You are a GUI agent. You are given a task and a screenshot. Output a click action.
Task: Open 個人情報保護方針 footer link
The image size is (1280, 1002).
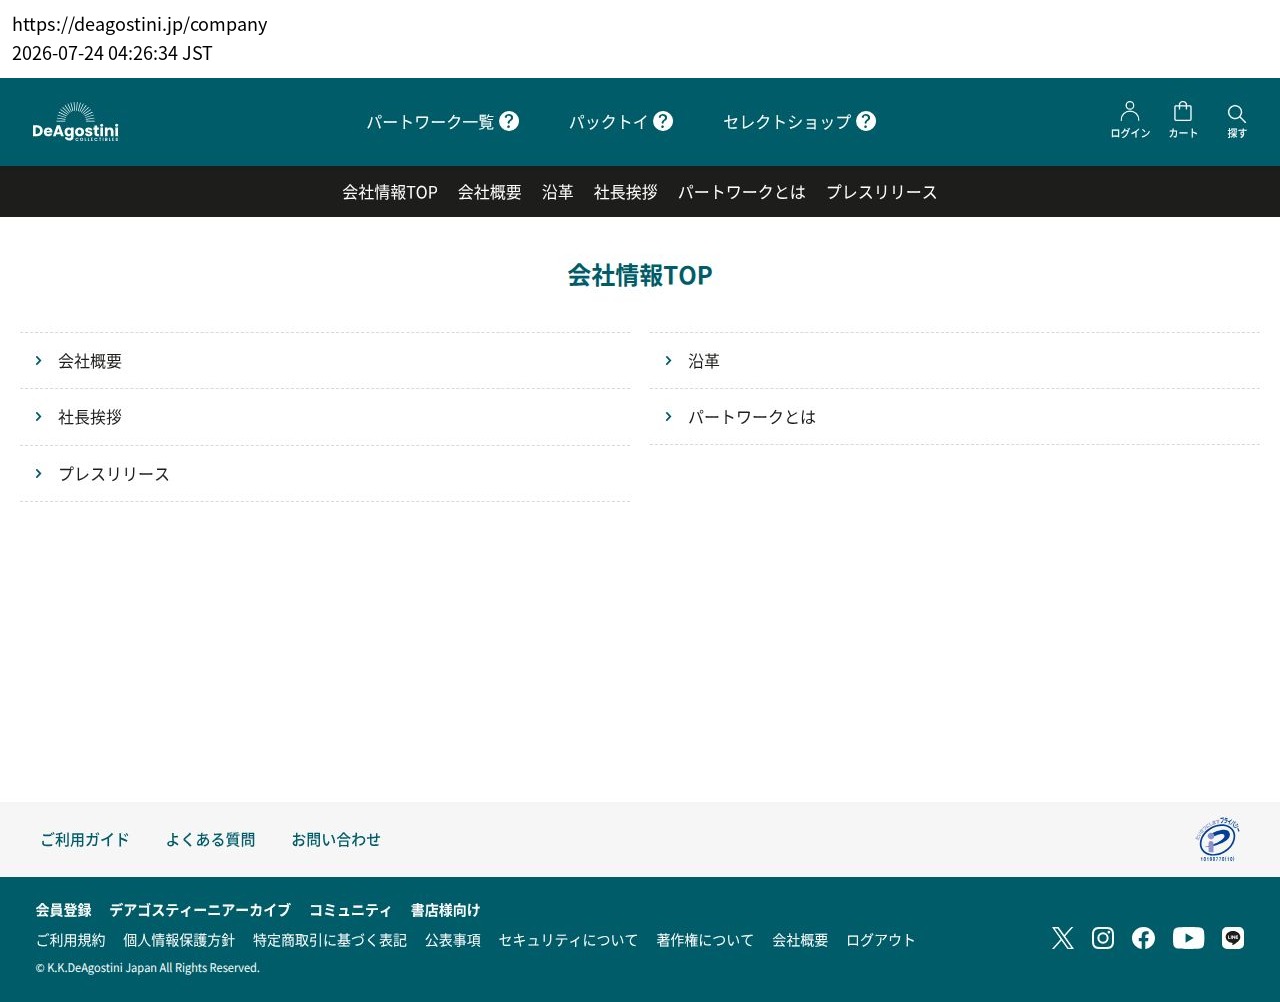coord(179,940)
